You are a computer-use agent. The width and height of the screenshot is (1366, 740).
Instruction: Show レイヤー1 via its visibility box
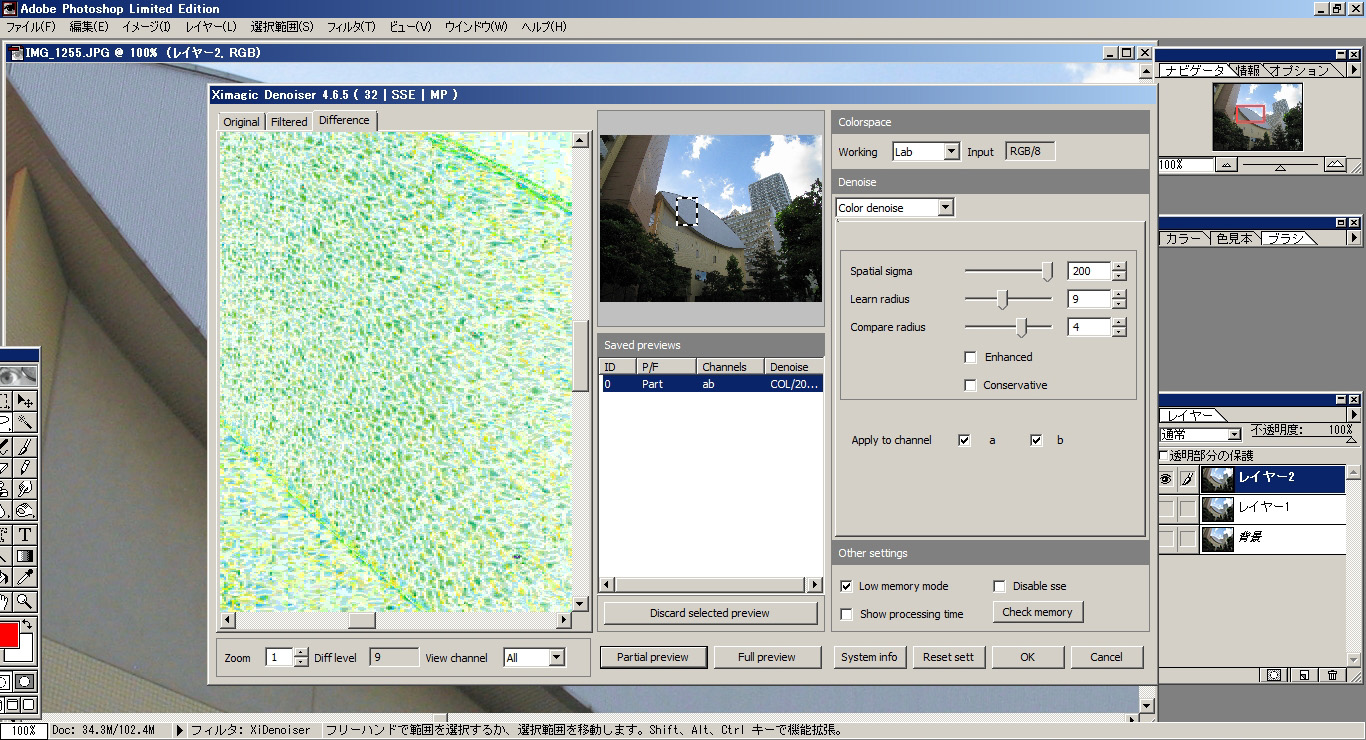click(1166, 509)
